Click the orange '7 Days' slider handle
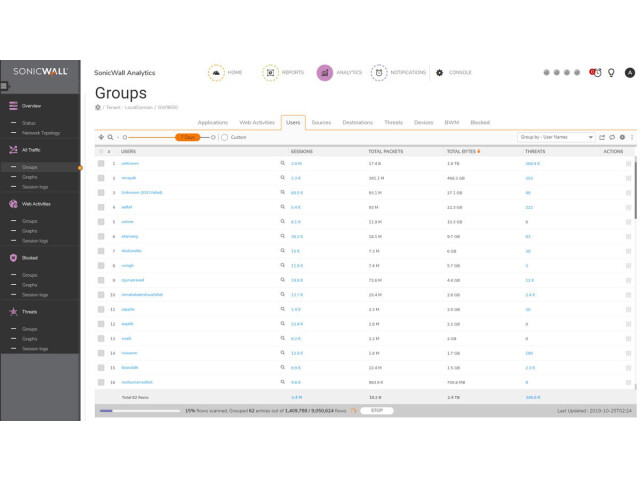This screenshot has height=480, width=640. (x=187, y=137)
